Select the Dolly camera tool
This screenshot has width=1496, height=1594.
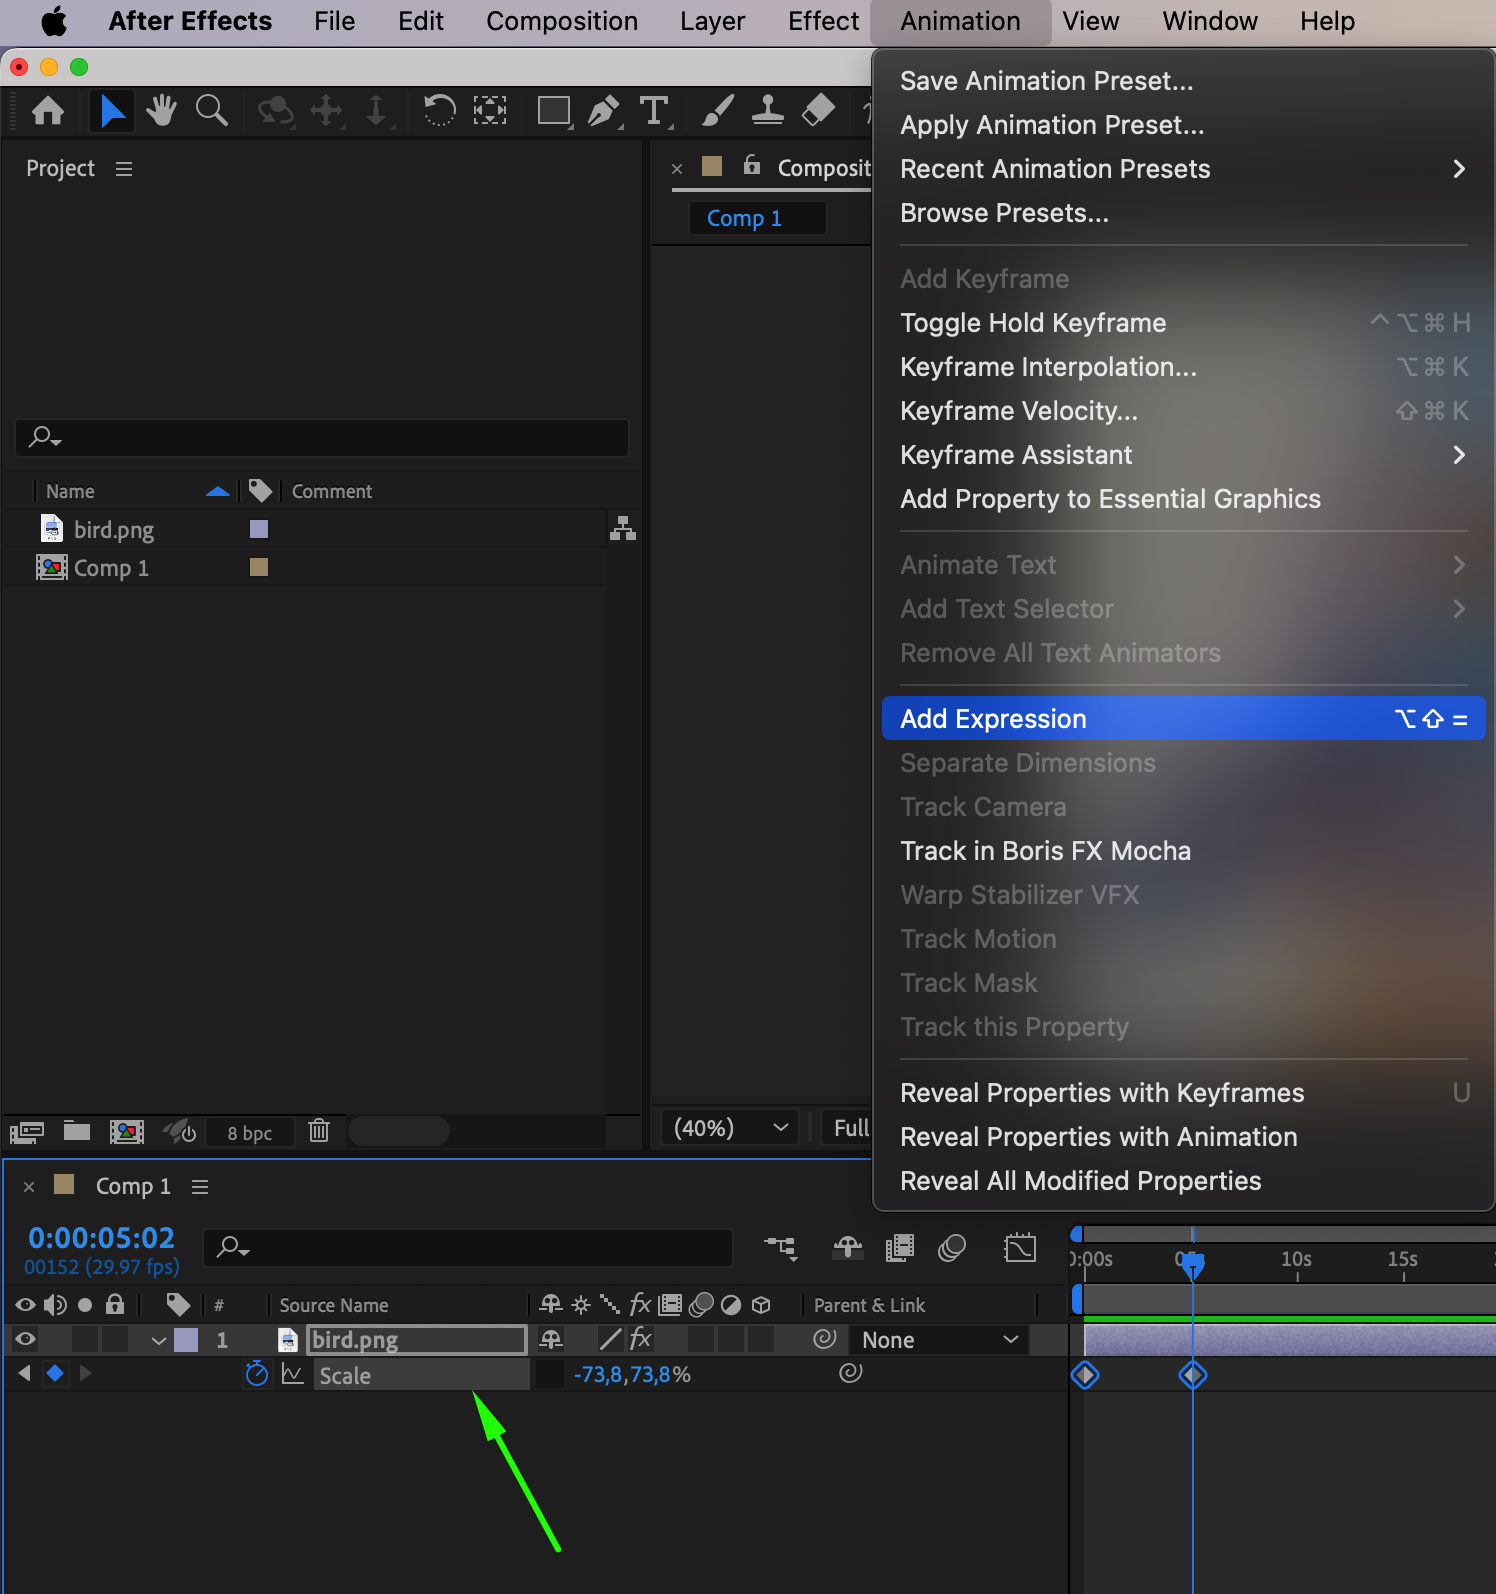(376, 110)
